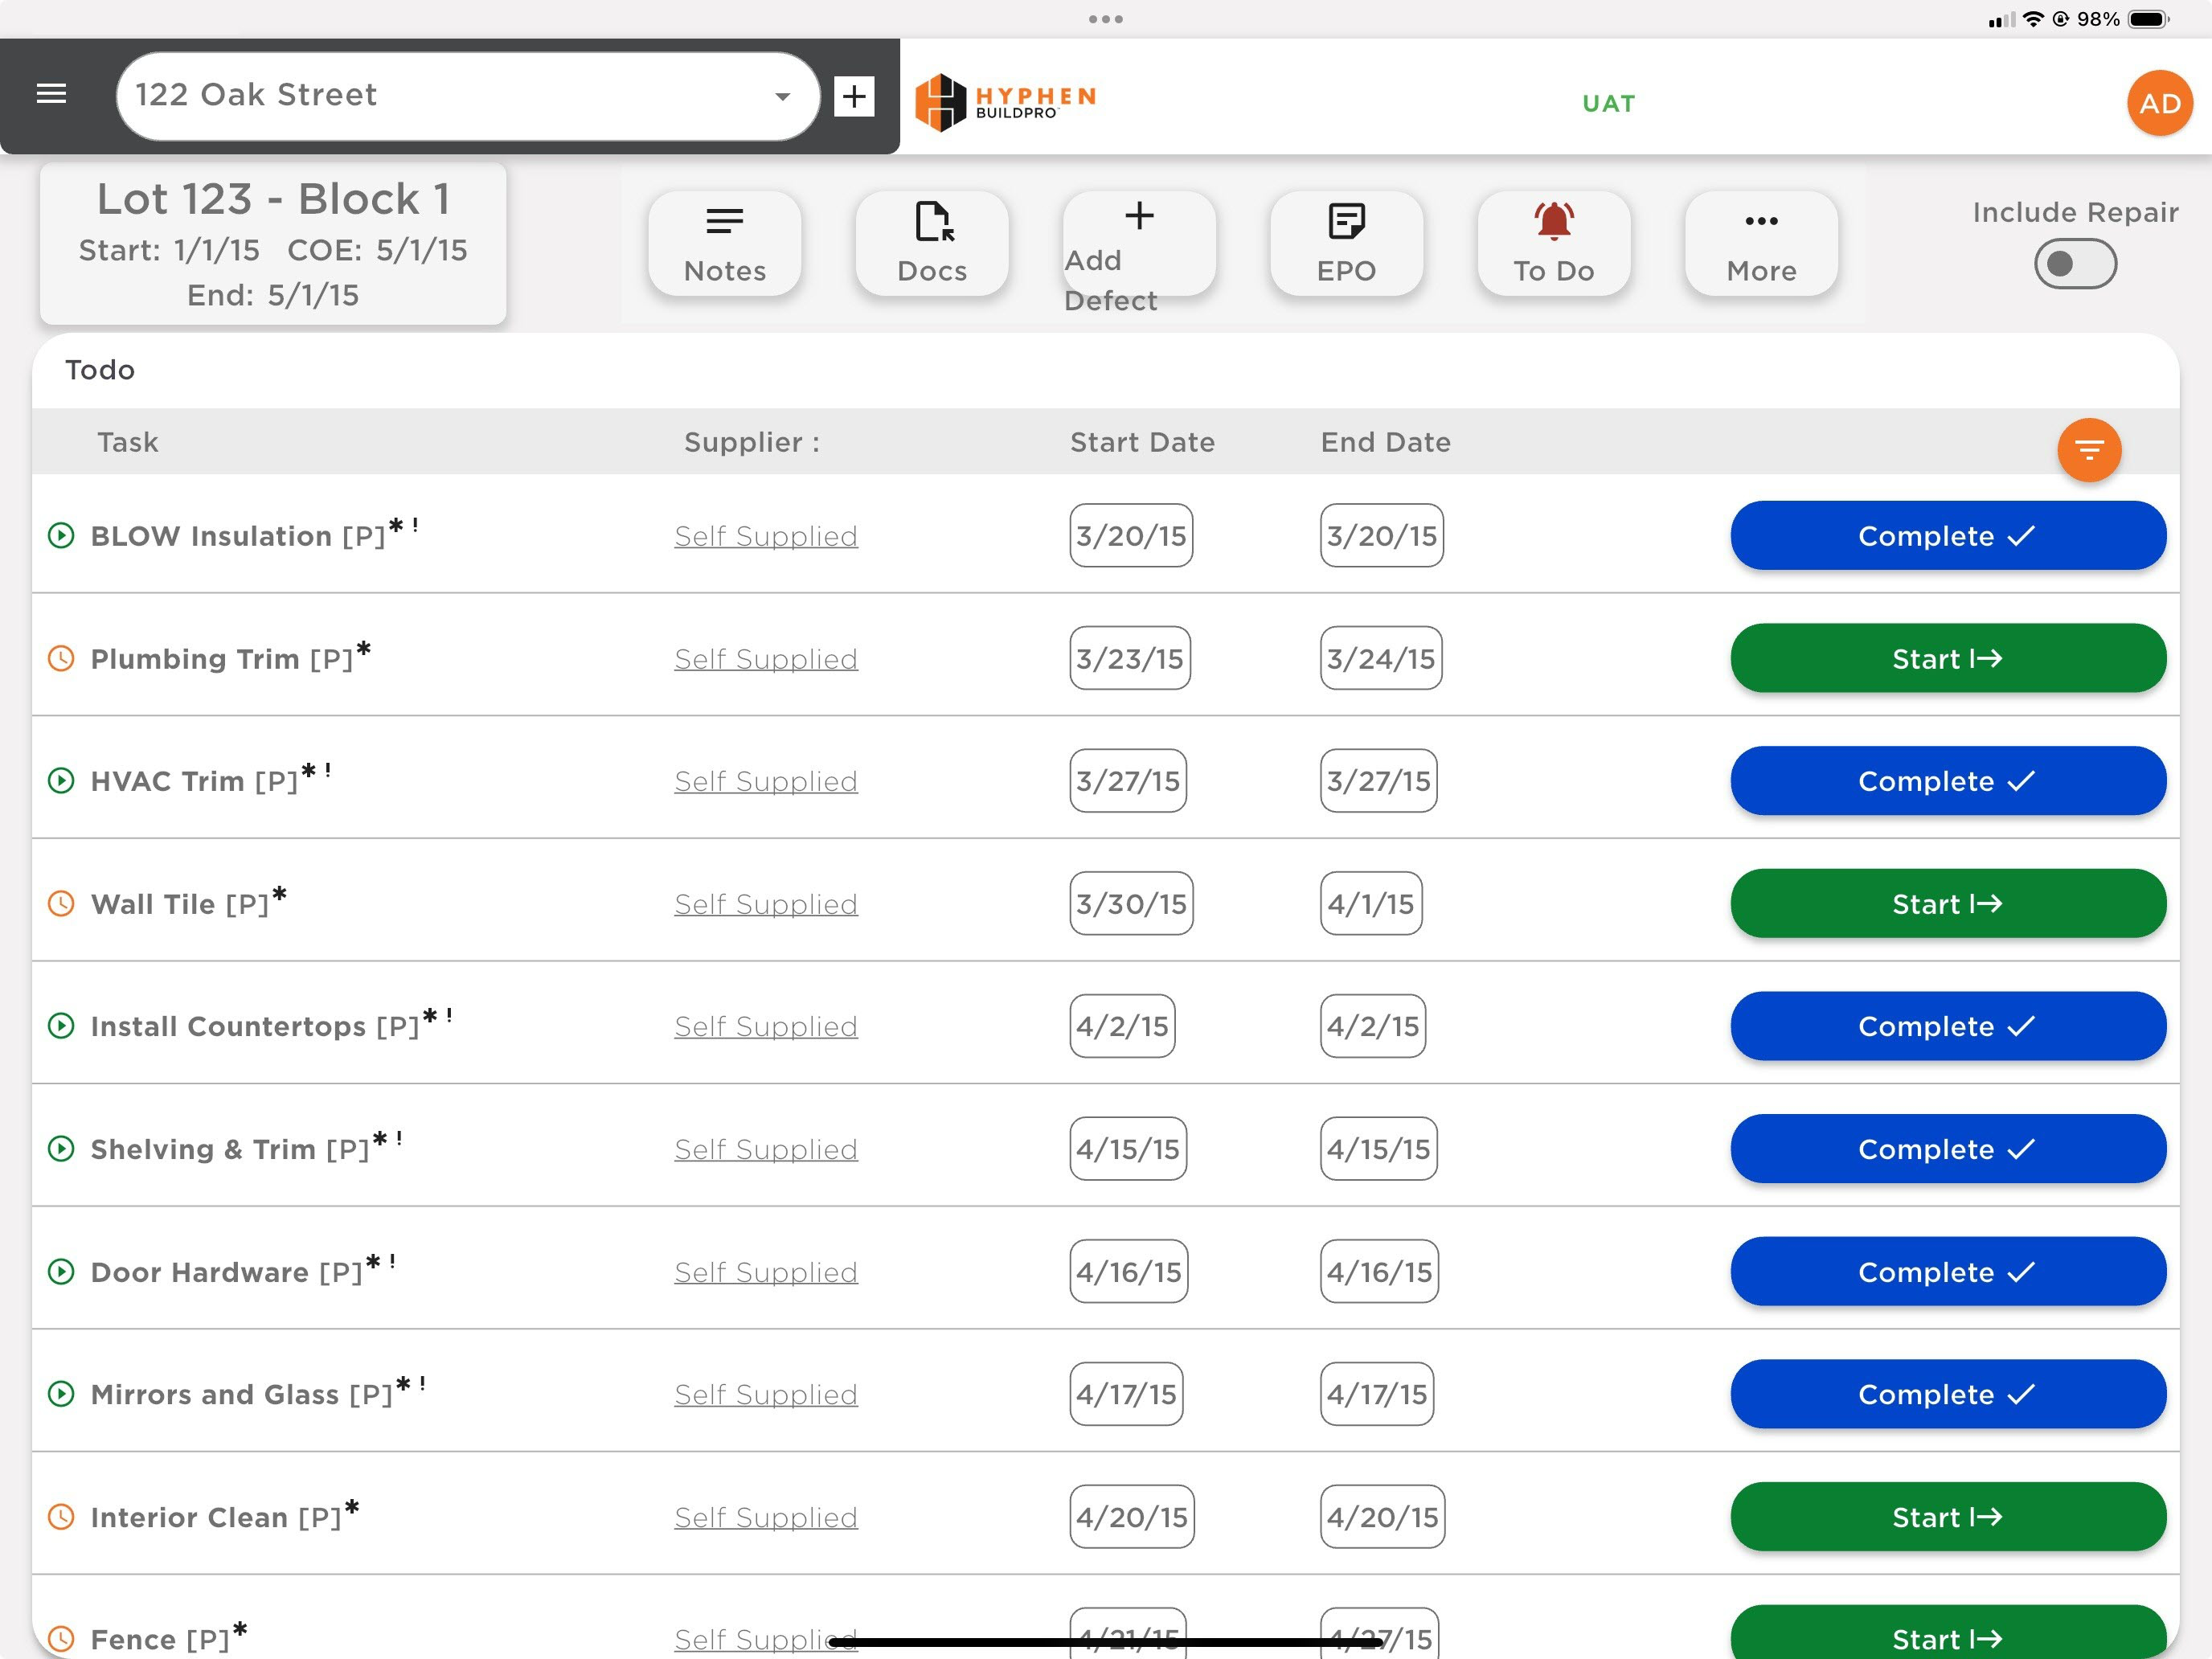The width and height of the screenshot is (2212, 1659).
Task: Edit the End Date 4/1/15 for Wall Tile
Action: pos(1371,904)
